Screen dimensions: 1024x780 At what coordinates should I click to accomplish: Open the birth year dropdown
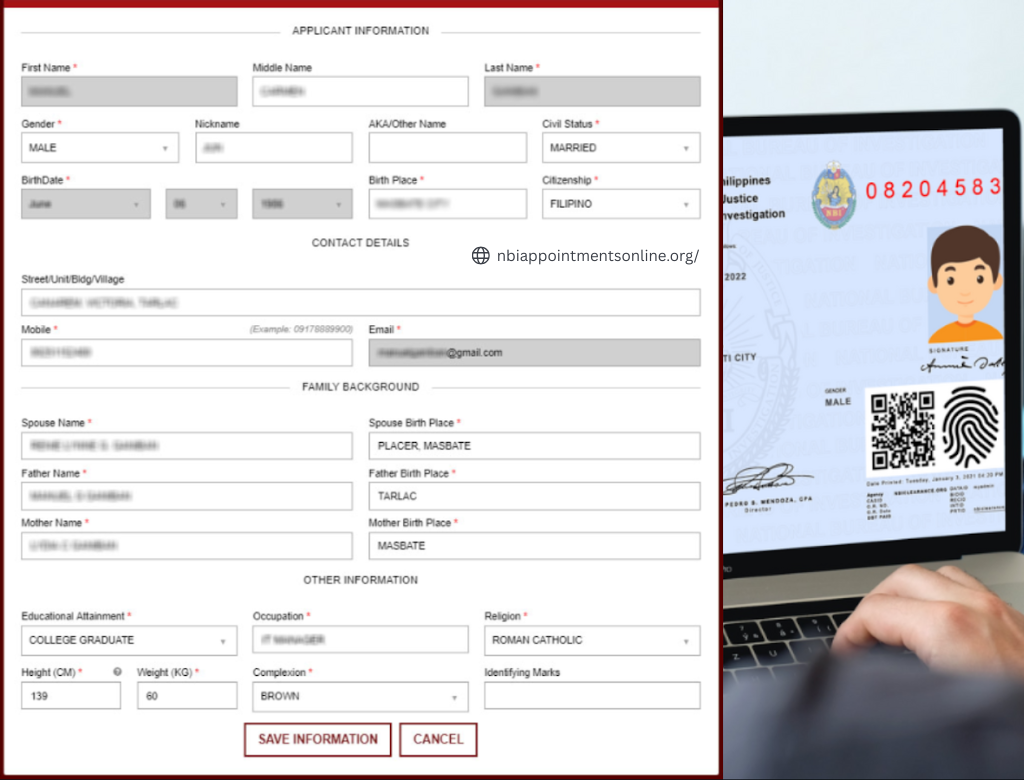point(302,203)
